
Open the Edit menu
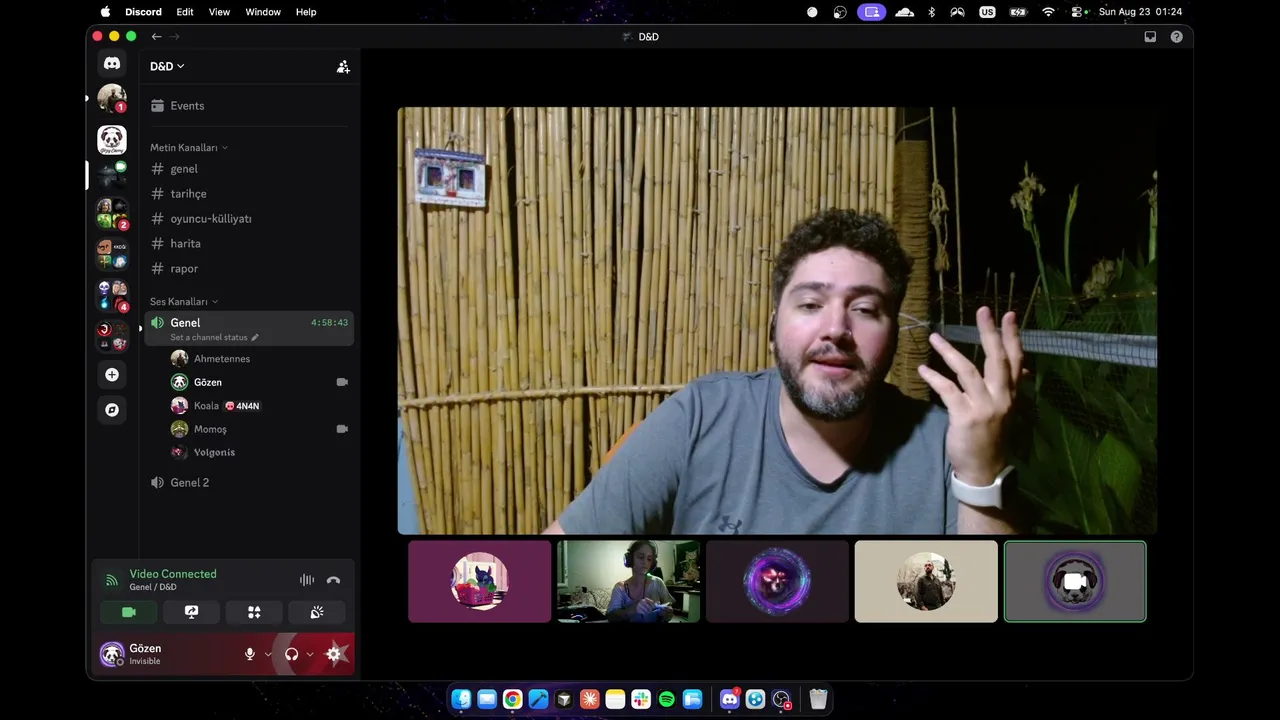(x=185, y=12)
